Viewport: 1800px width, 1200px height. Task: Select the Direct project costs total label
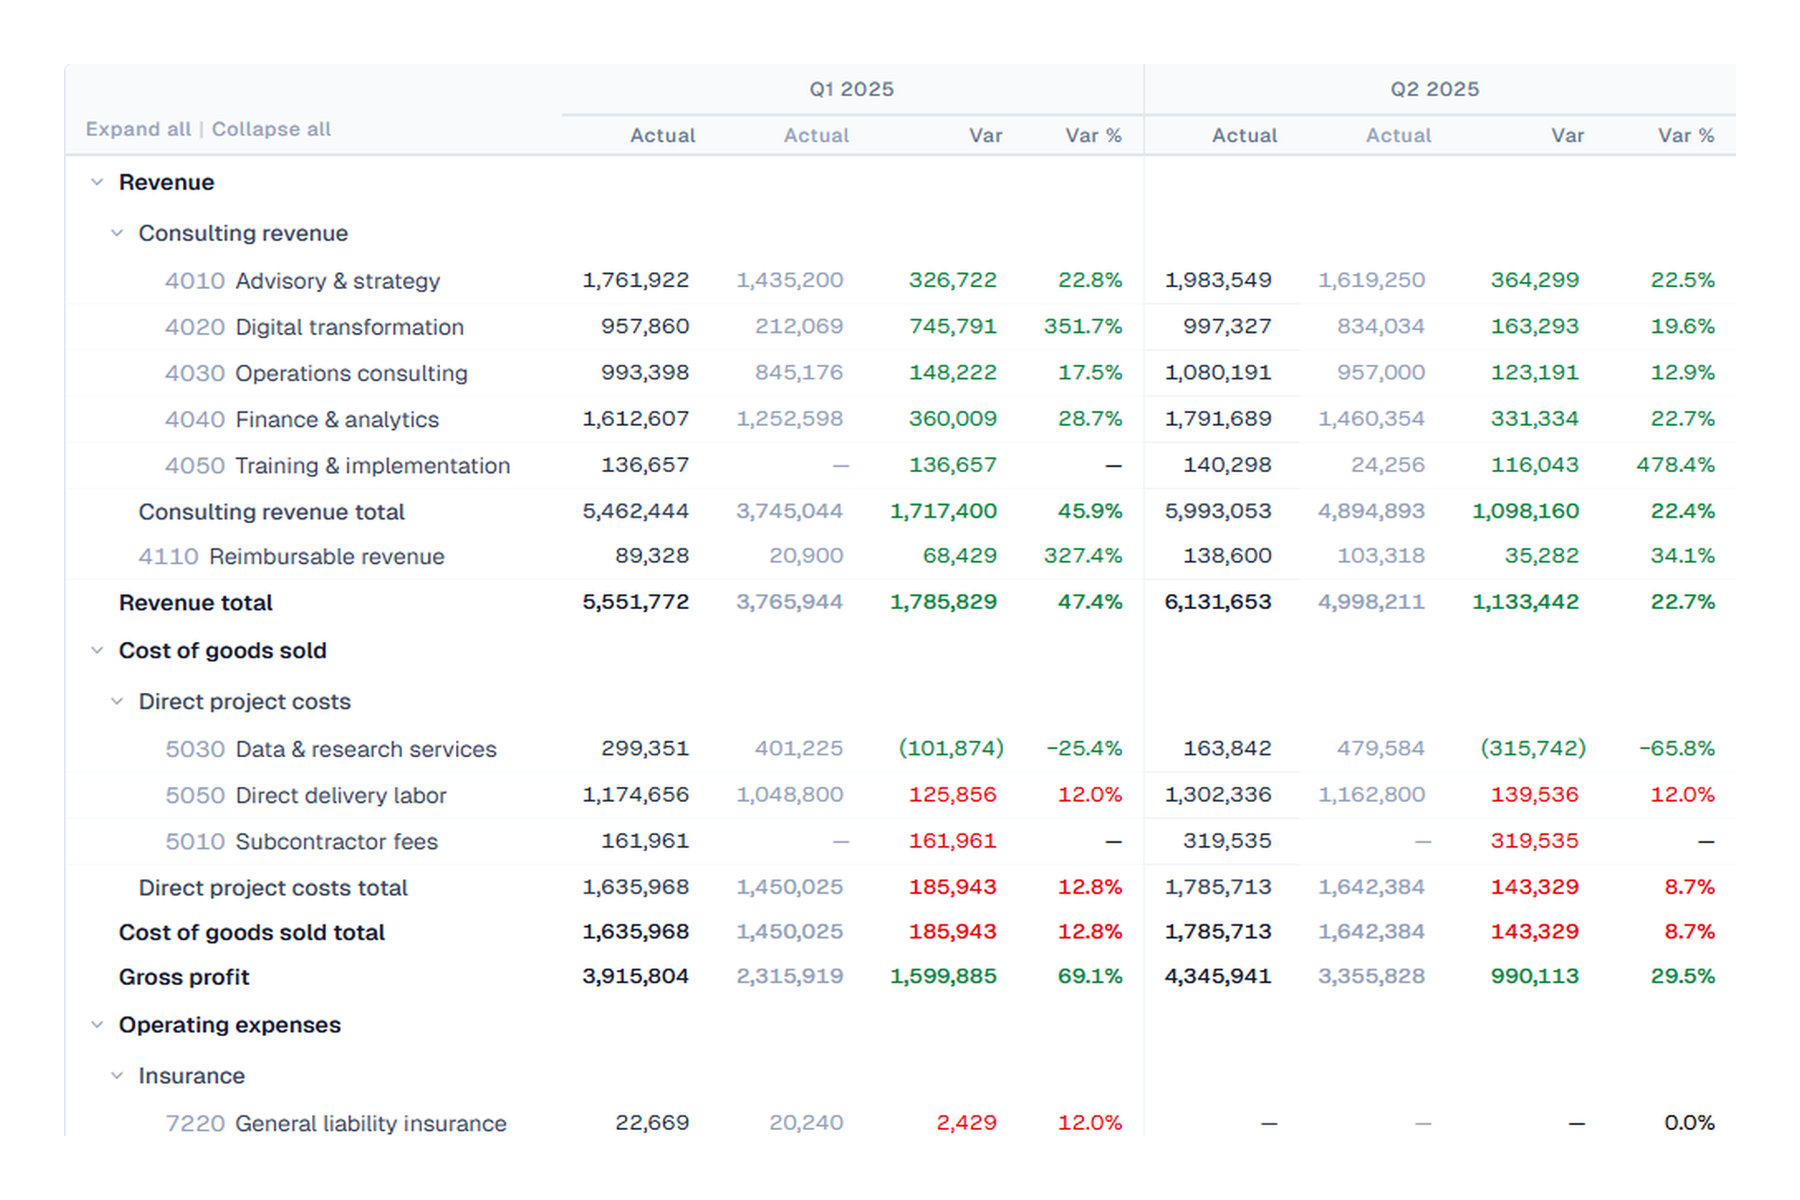point(273,888)
